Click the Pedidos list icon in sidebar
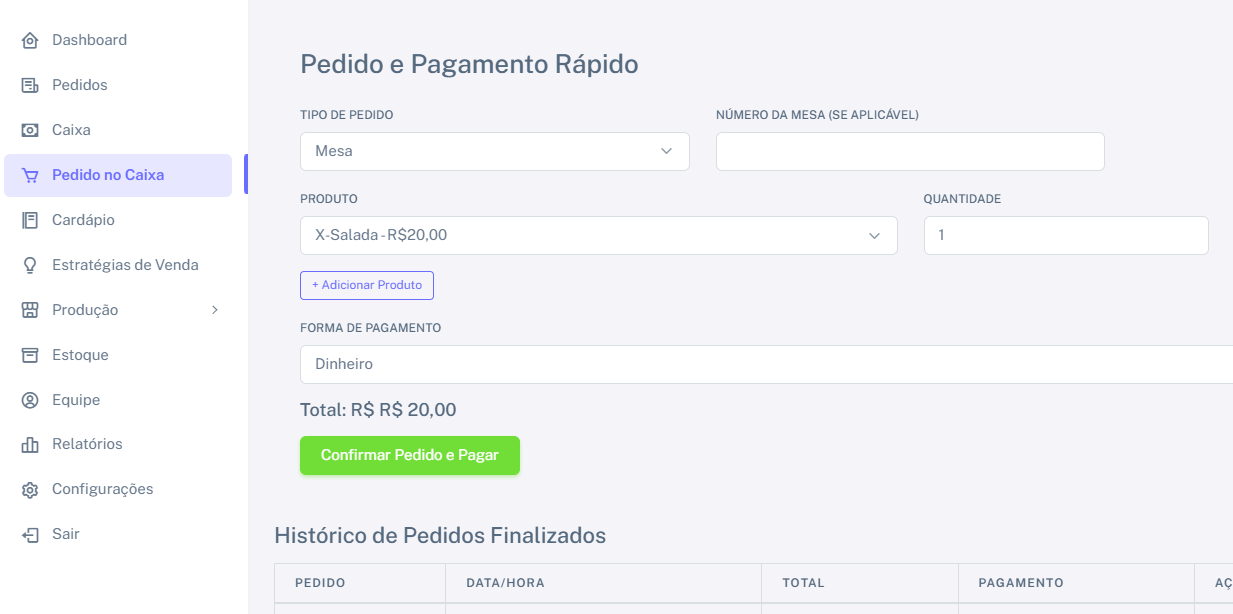This screenshot has height=614, width=1233. (30, 86)
